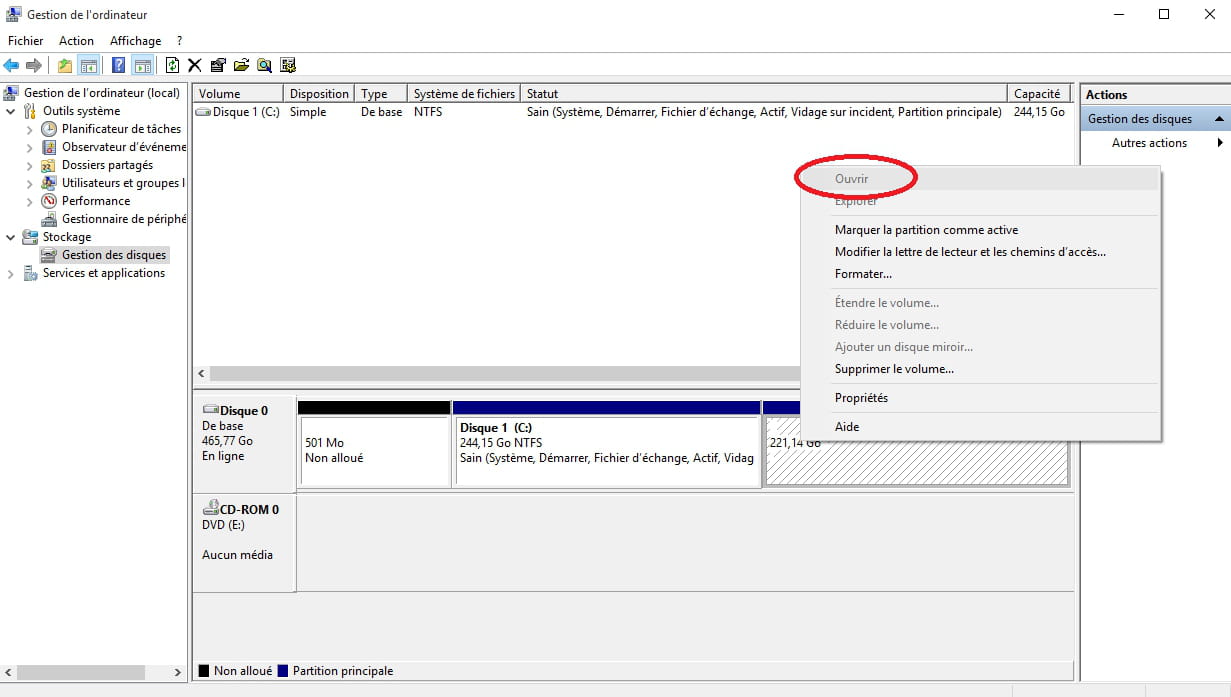Viewport: 1231px width, 697px height.
Task: Choose Marquer la partition comme active
Action: click(926, 230)
